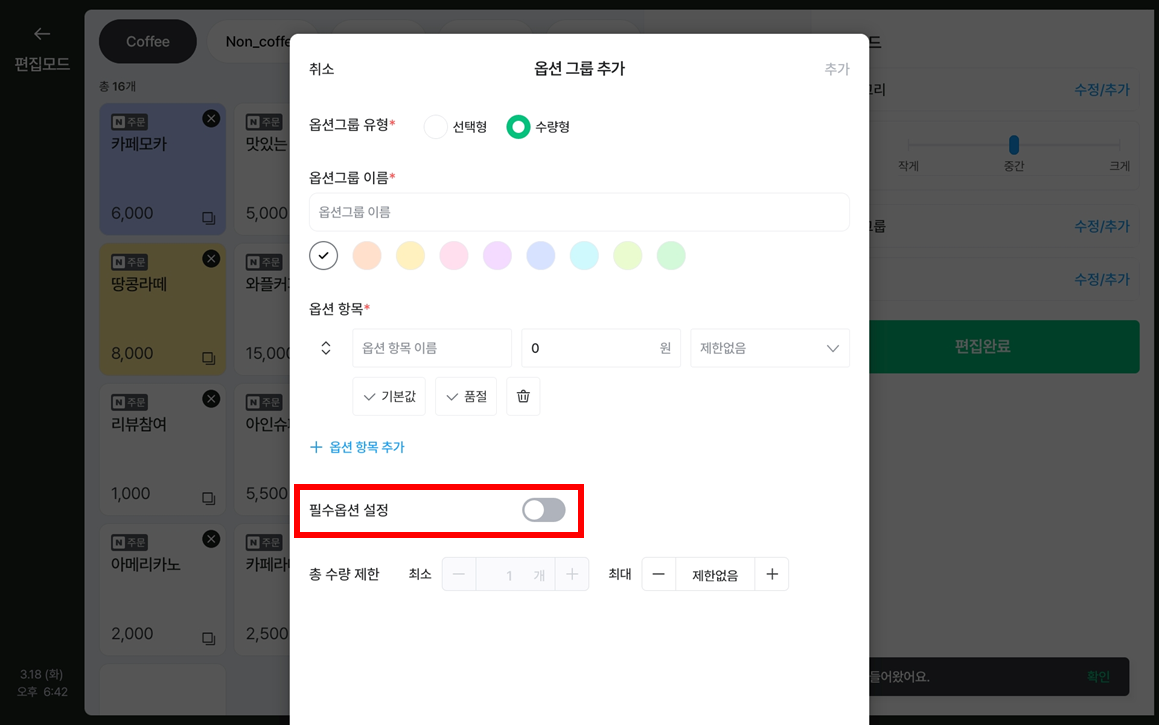Open the 카페모카 menu card
Image resolution: width=1159 pixels, height=725 pixels.
pos(163,169)
